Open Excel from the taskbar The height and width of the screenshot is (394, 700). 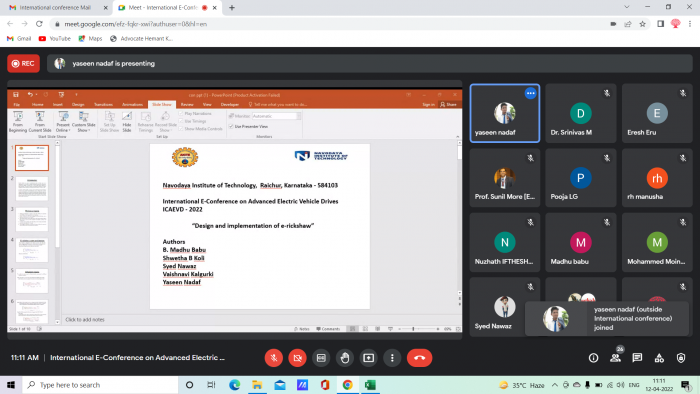tap(370, 385)
